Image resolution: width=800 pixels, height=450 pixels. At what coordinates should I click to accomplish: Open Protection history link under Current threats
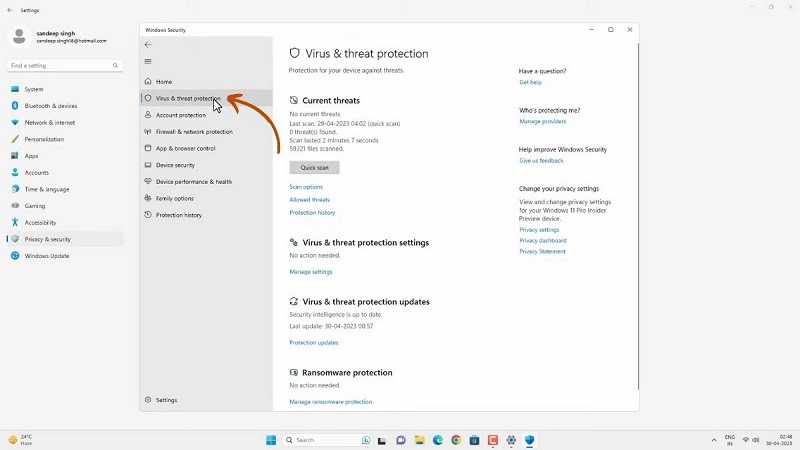pos(312,212)
